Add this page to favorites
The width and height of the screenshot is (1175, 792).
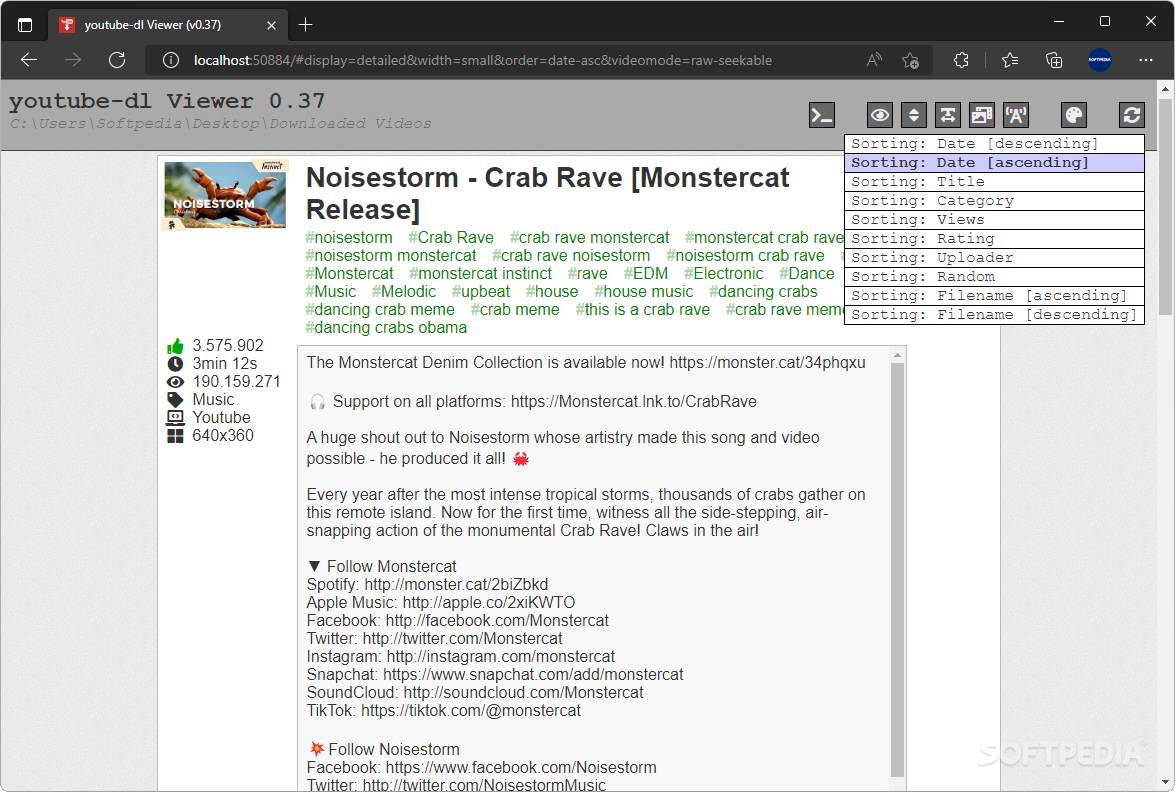tap(910, 60)
